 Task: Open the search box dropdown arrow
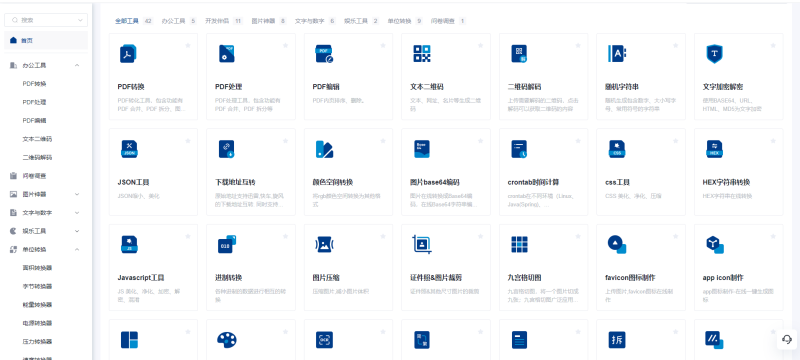click(x=80, y=20)
